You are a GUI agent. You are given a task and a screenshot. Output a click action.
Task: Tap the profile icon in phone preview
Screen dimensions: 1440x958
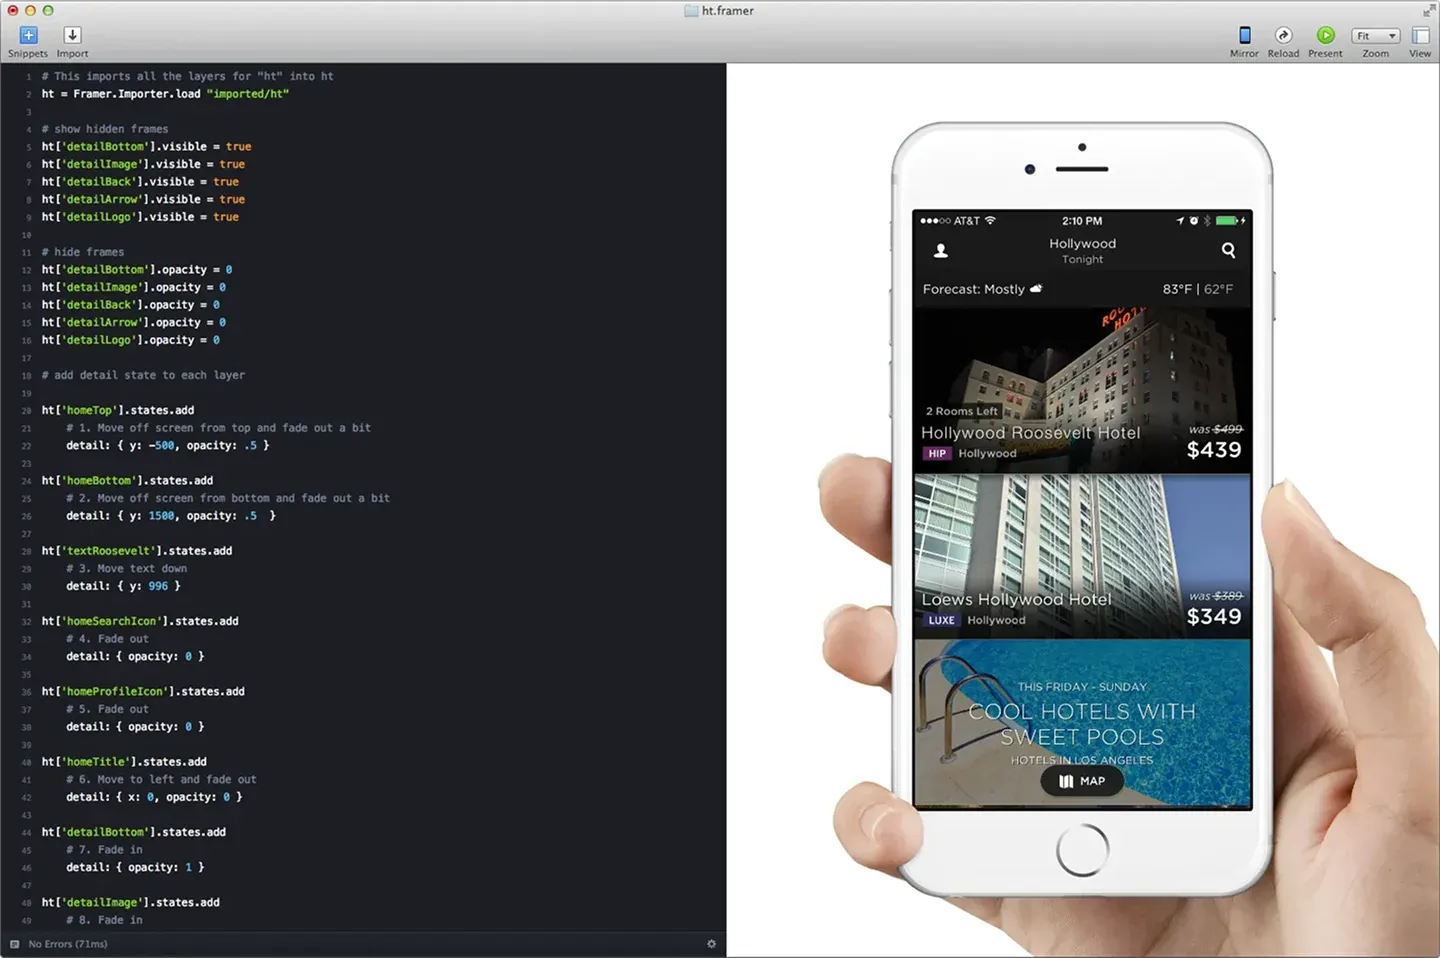tap(941, 250)
